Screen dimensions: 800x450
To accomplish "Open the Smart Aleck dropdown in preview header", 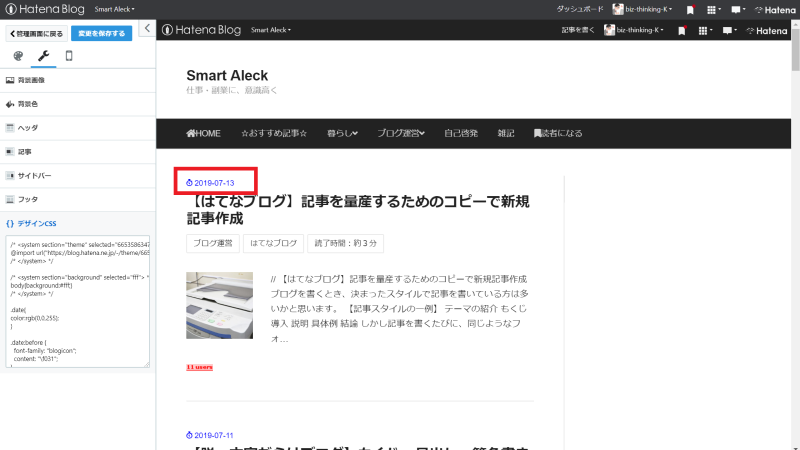I will point(271,30).
